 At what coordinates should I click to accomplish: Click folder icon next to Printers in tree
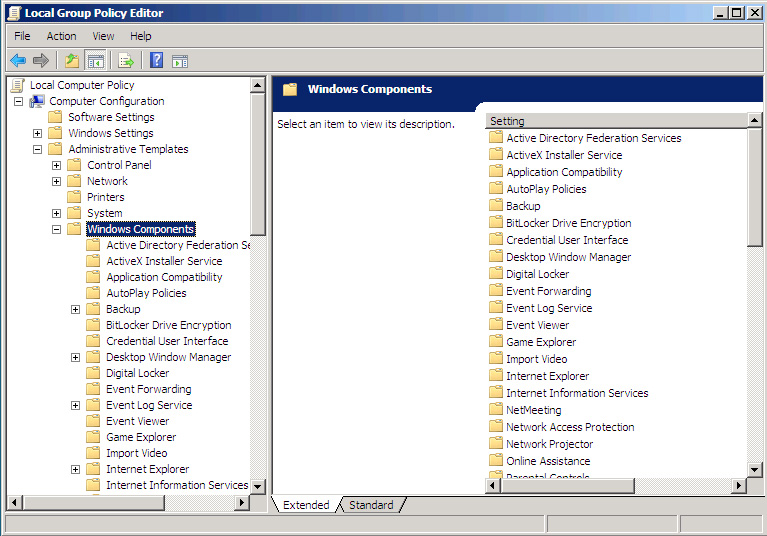74,197
